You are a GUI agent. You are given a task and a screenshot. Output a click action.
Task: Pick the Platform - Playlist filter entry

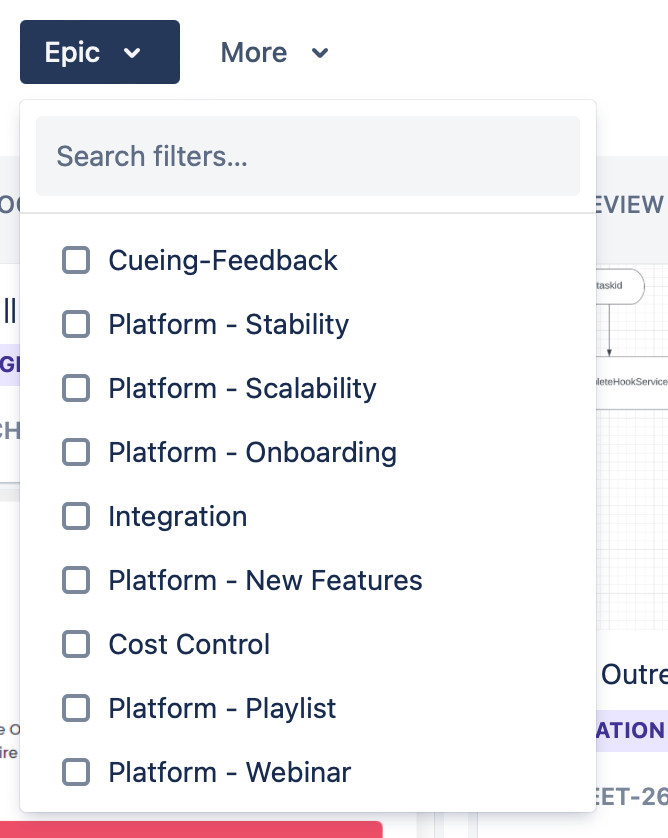coord(222,709)
